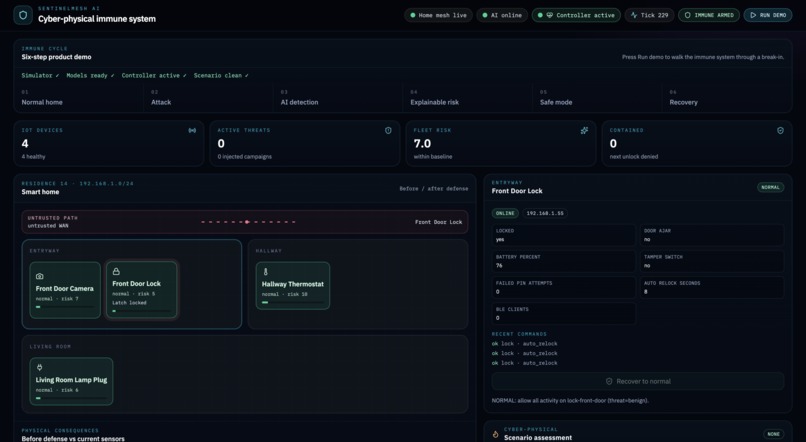Click the Battery Percent value field
Screen dimensions: 806x442
[563, 261]
